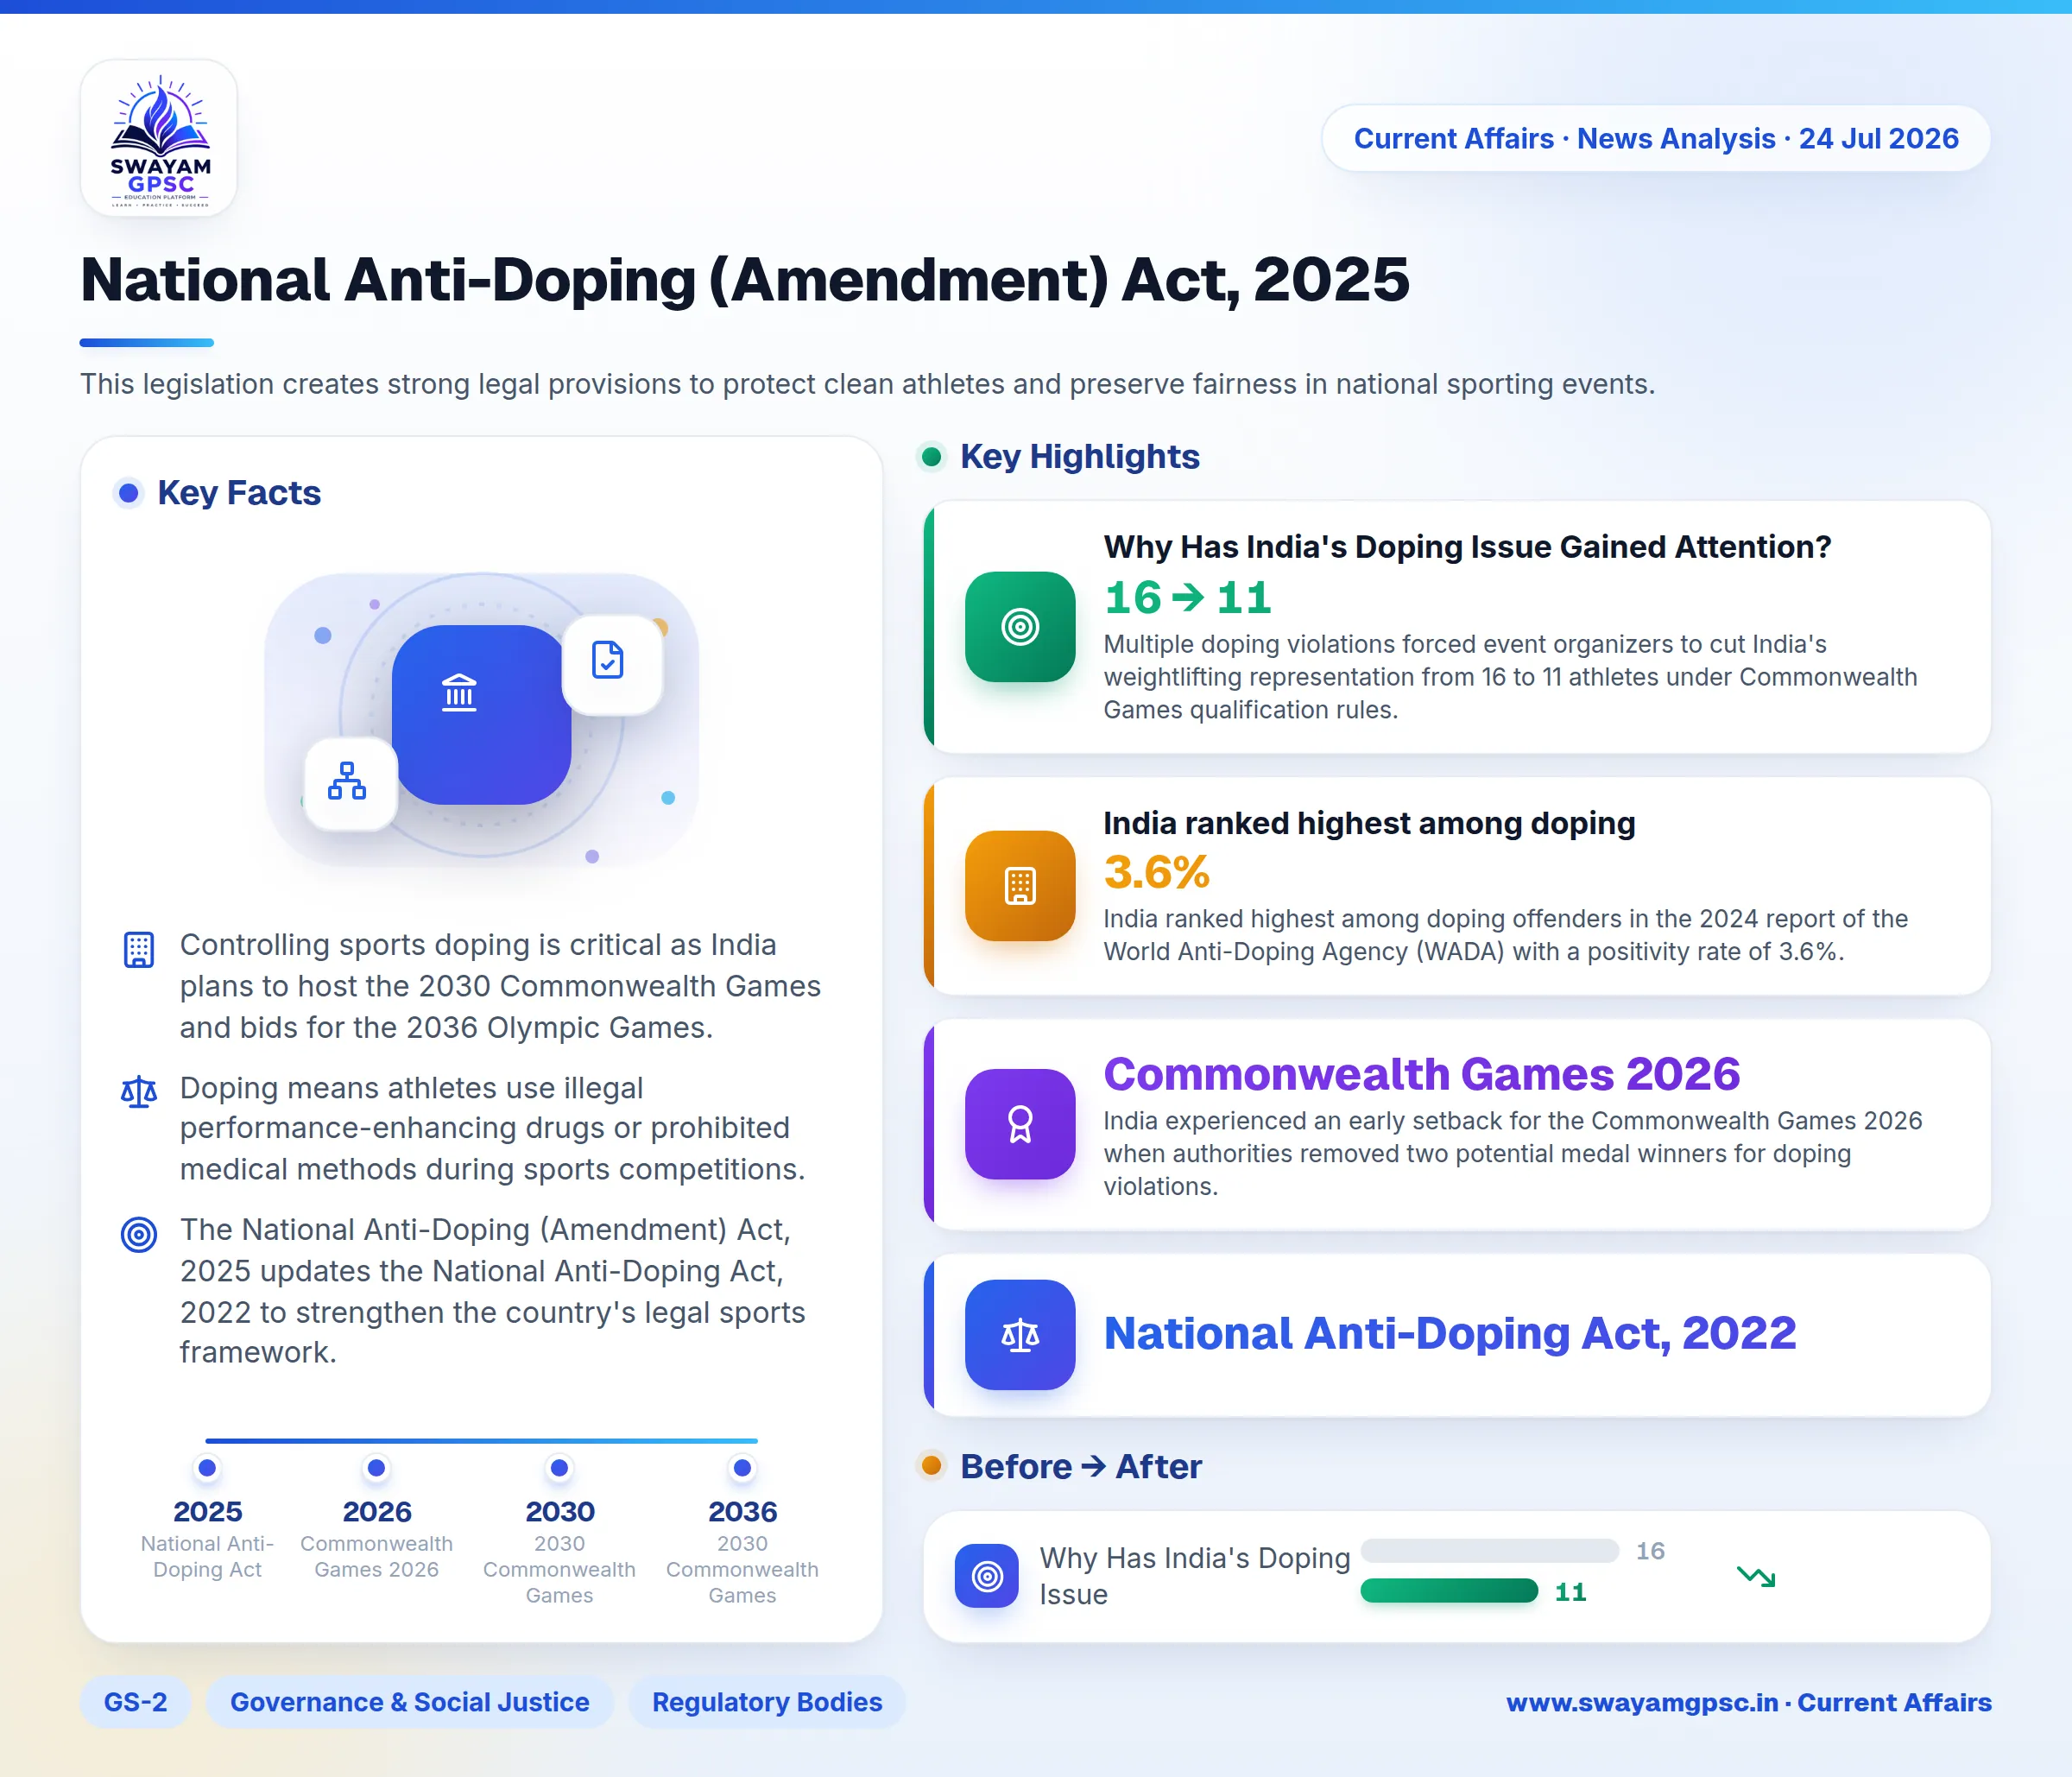
Task: Click the orange dot beside Before After
Action: [x=932, y=1466]
